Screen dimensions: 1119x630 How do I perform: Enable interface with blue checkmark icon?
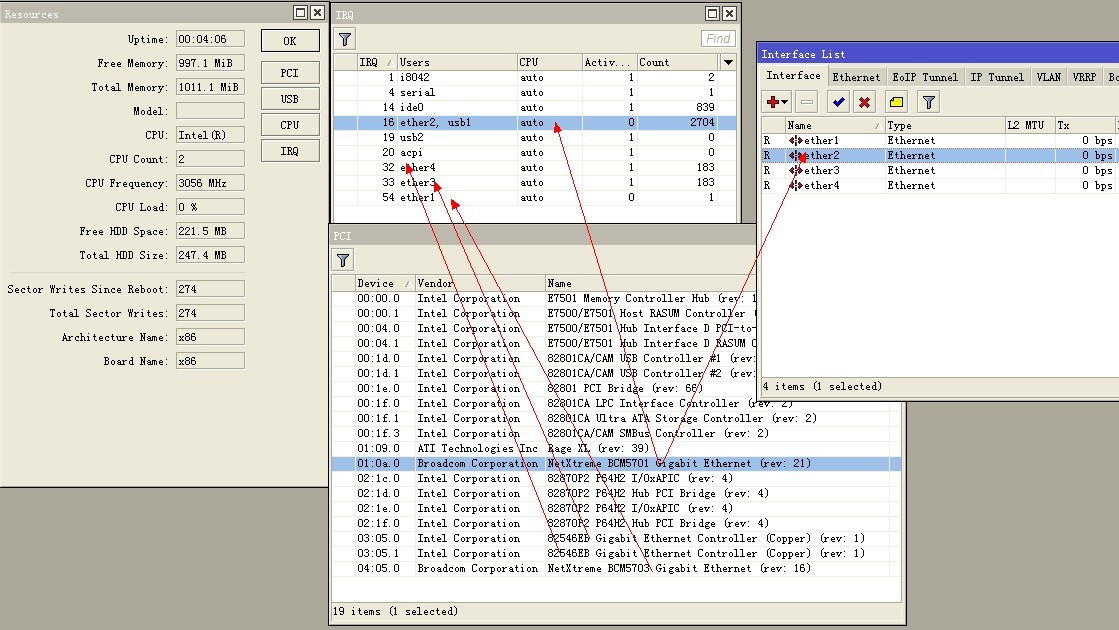click(839, 102)
